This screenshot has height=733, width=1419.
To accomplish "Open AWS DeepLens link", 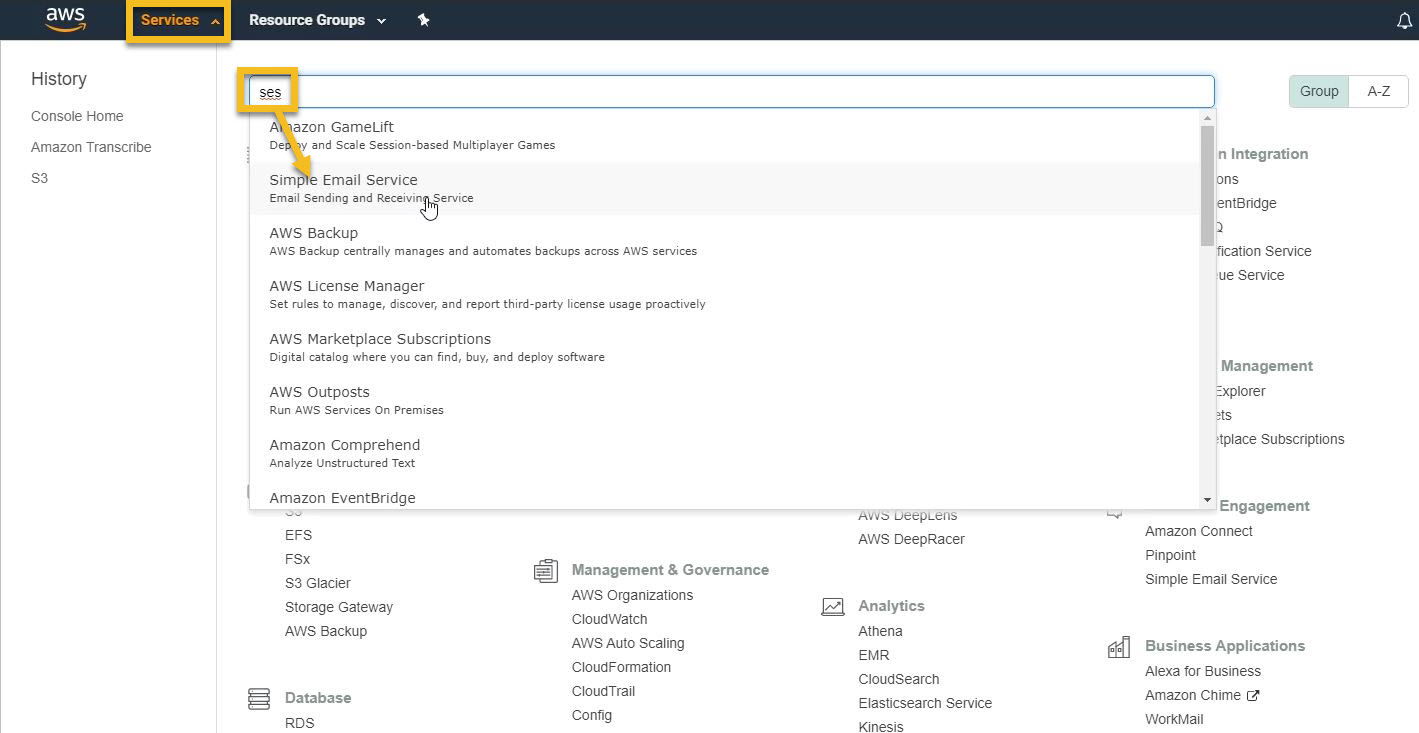I will pos(907,515).
